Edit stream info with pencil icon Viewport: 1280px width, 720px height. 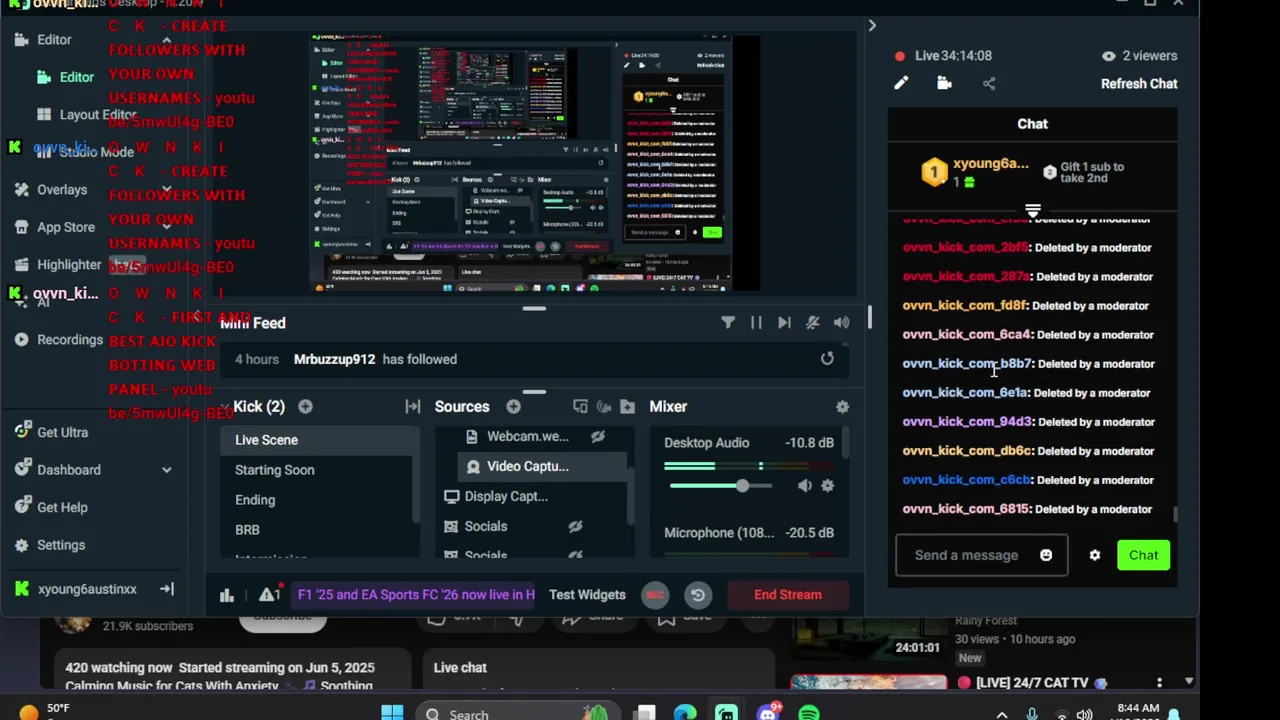901,84
